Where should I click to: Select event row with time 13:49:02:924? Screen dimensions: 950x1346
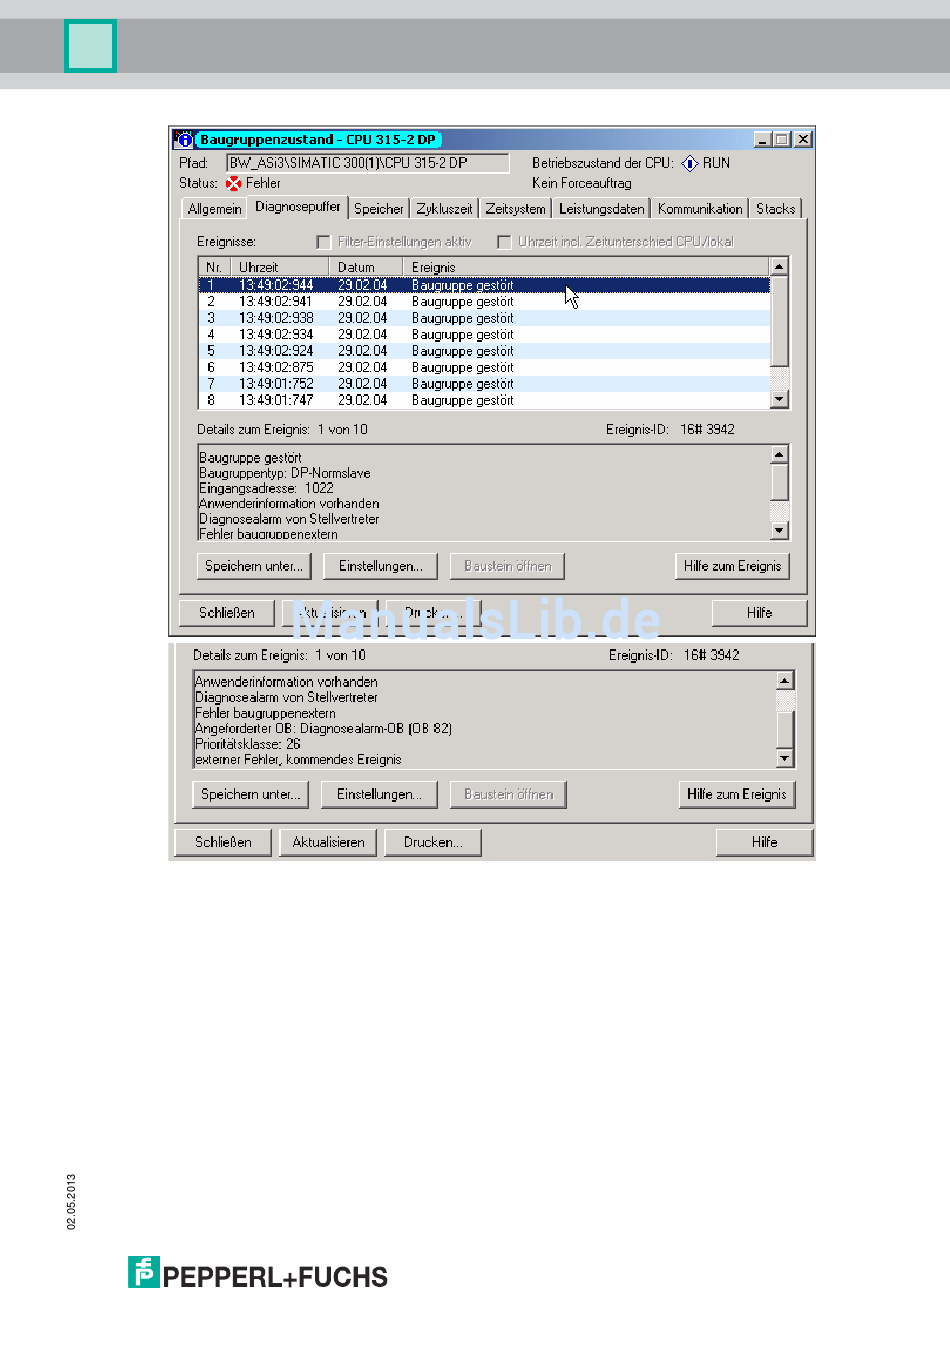(484, 351)
